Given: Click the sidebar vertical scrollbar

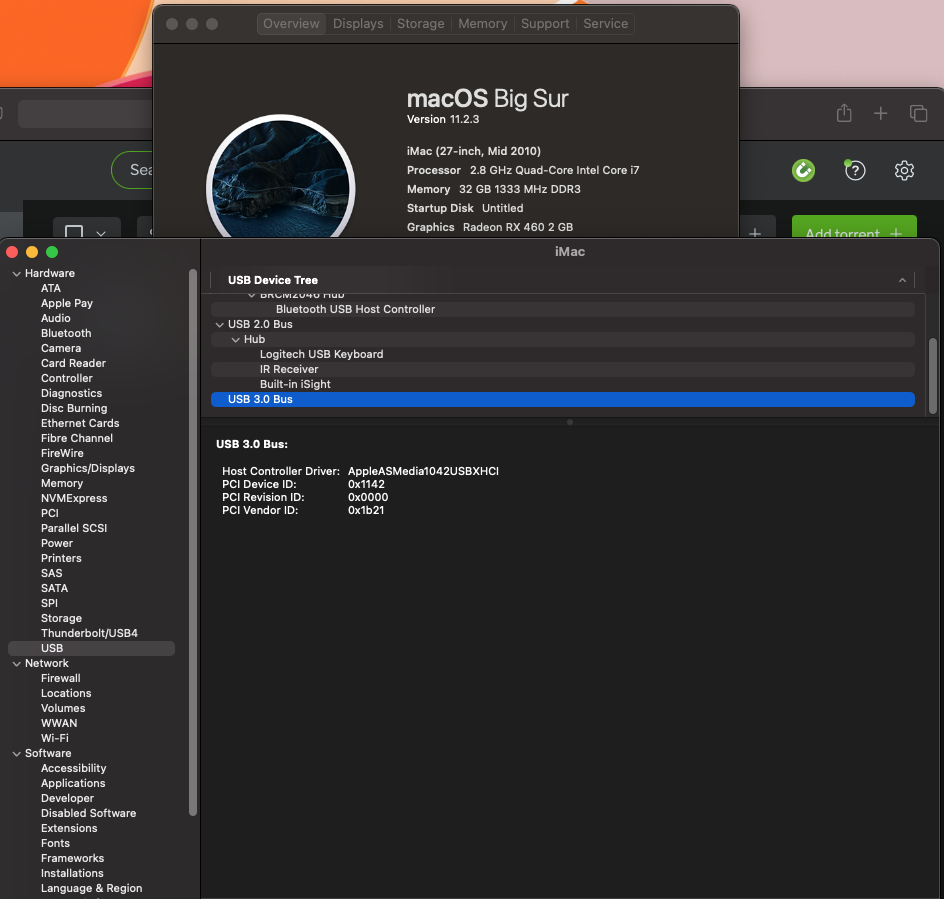Looking at the screenshot, I should pyautogui.click(x=193, y=542).
